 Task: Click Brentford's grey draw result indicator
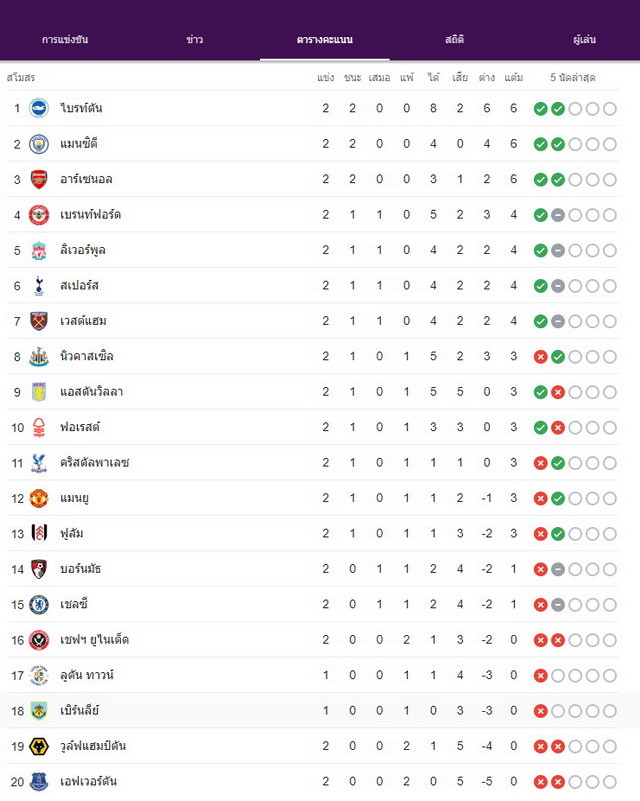[x=558, y=215]
